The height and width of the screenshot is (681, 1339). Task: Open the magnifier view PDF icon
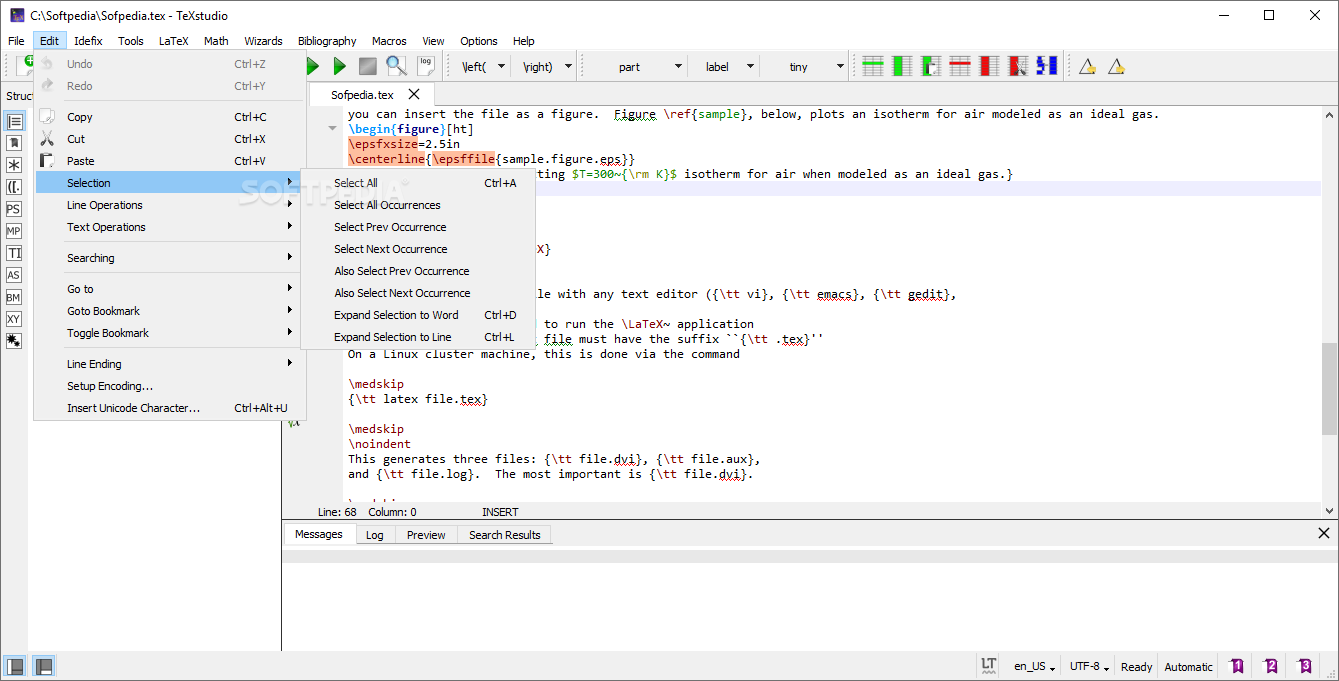coord(397,66)
